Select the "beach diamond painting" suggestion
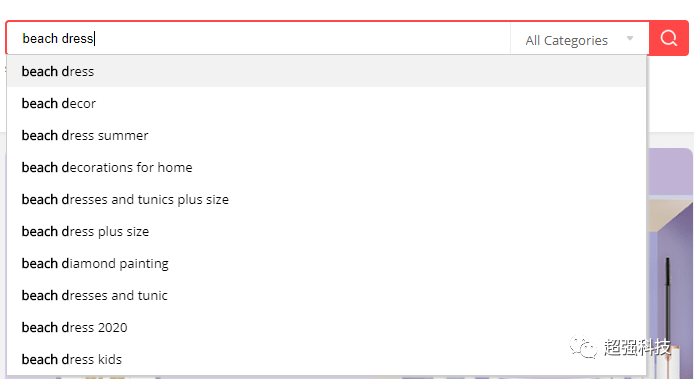The image size is (694, 379). [x=326, y=263]
